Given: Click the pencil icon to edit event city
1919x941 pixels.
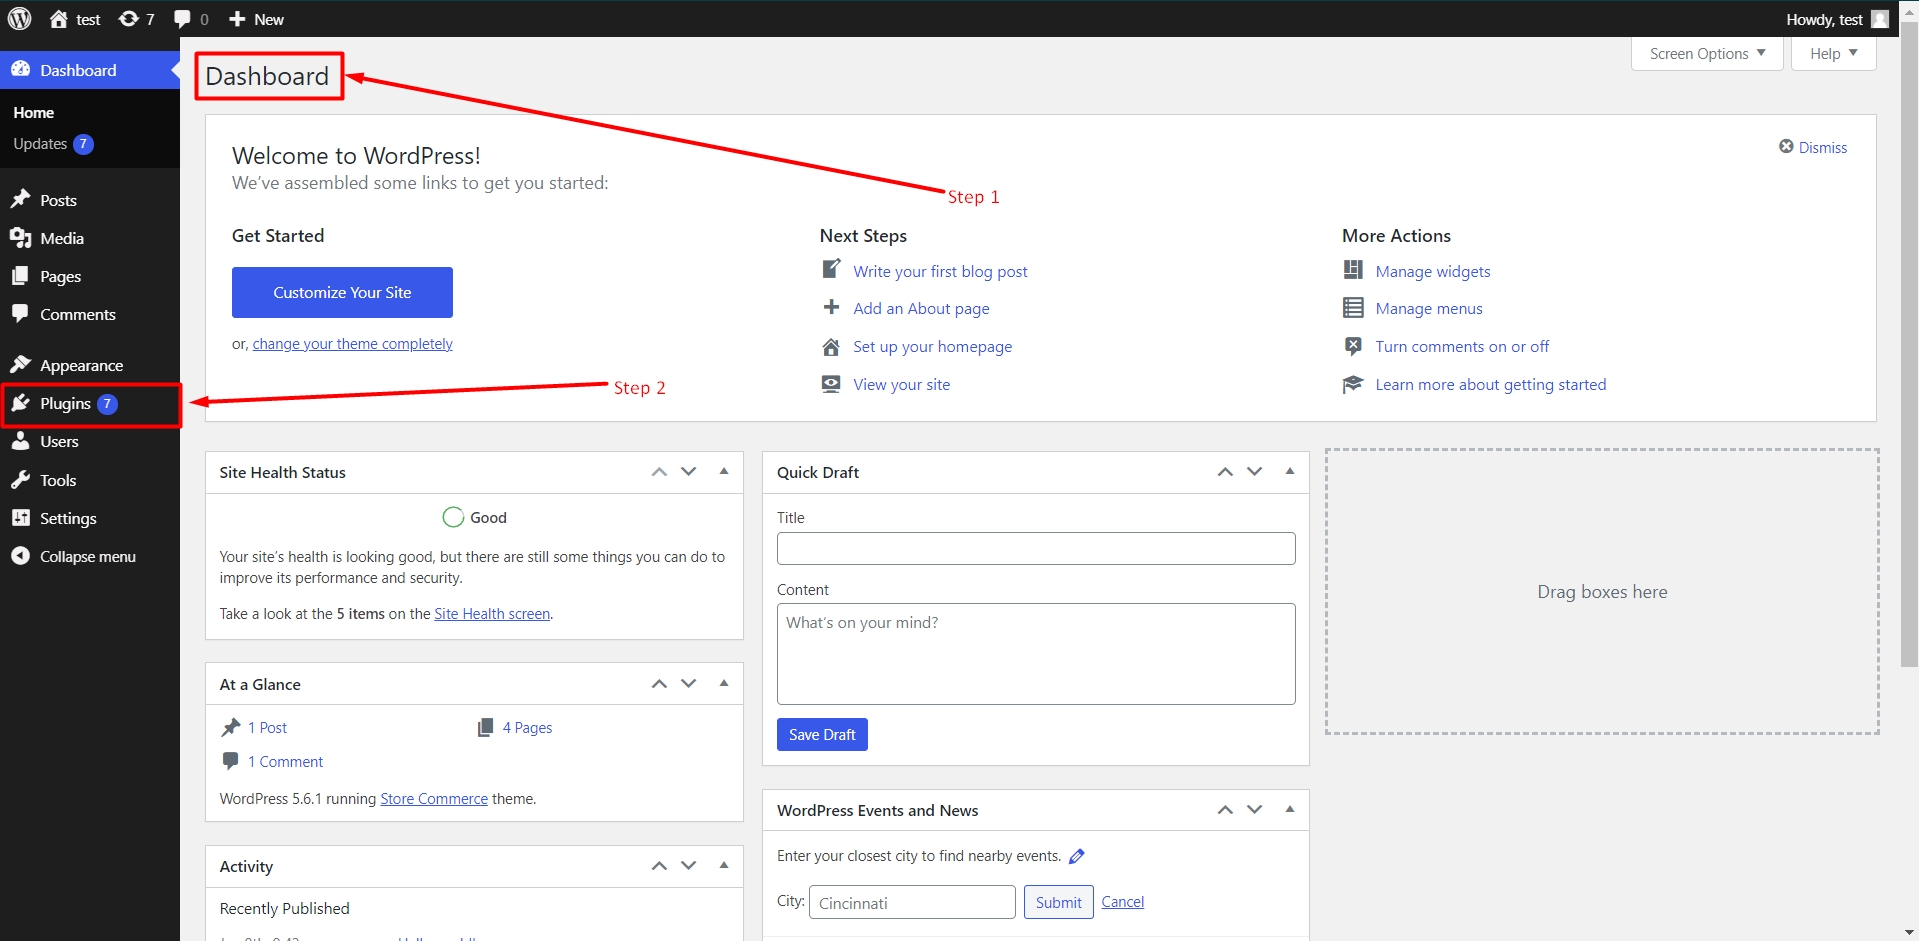Looking at the screenshot, I should coord(1077,856).
